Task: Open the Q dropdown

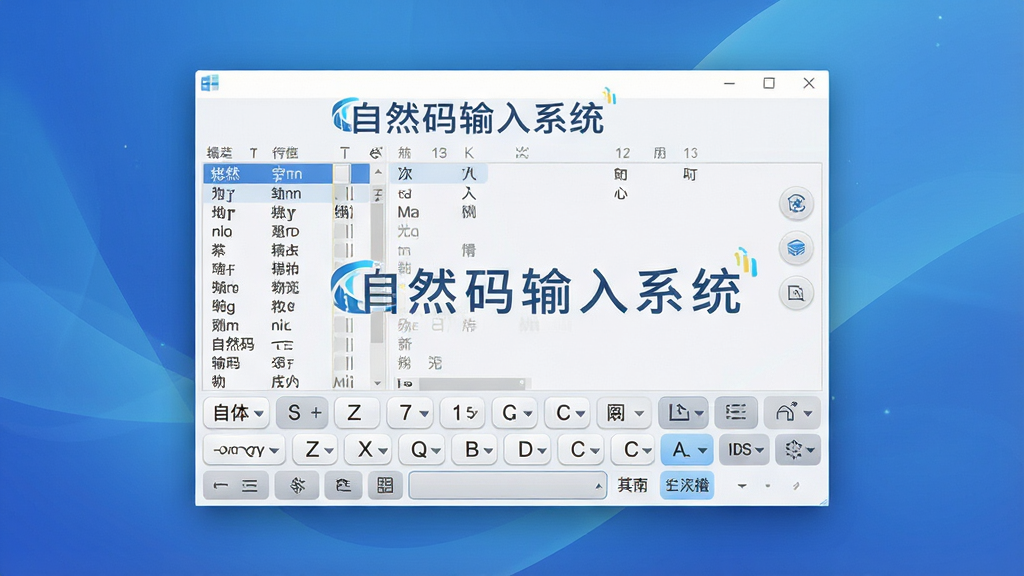Action: point(422,449)
